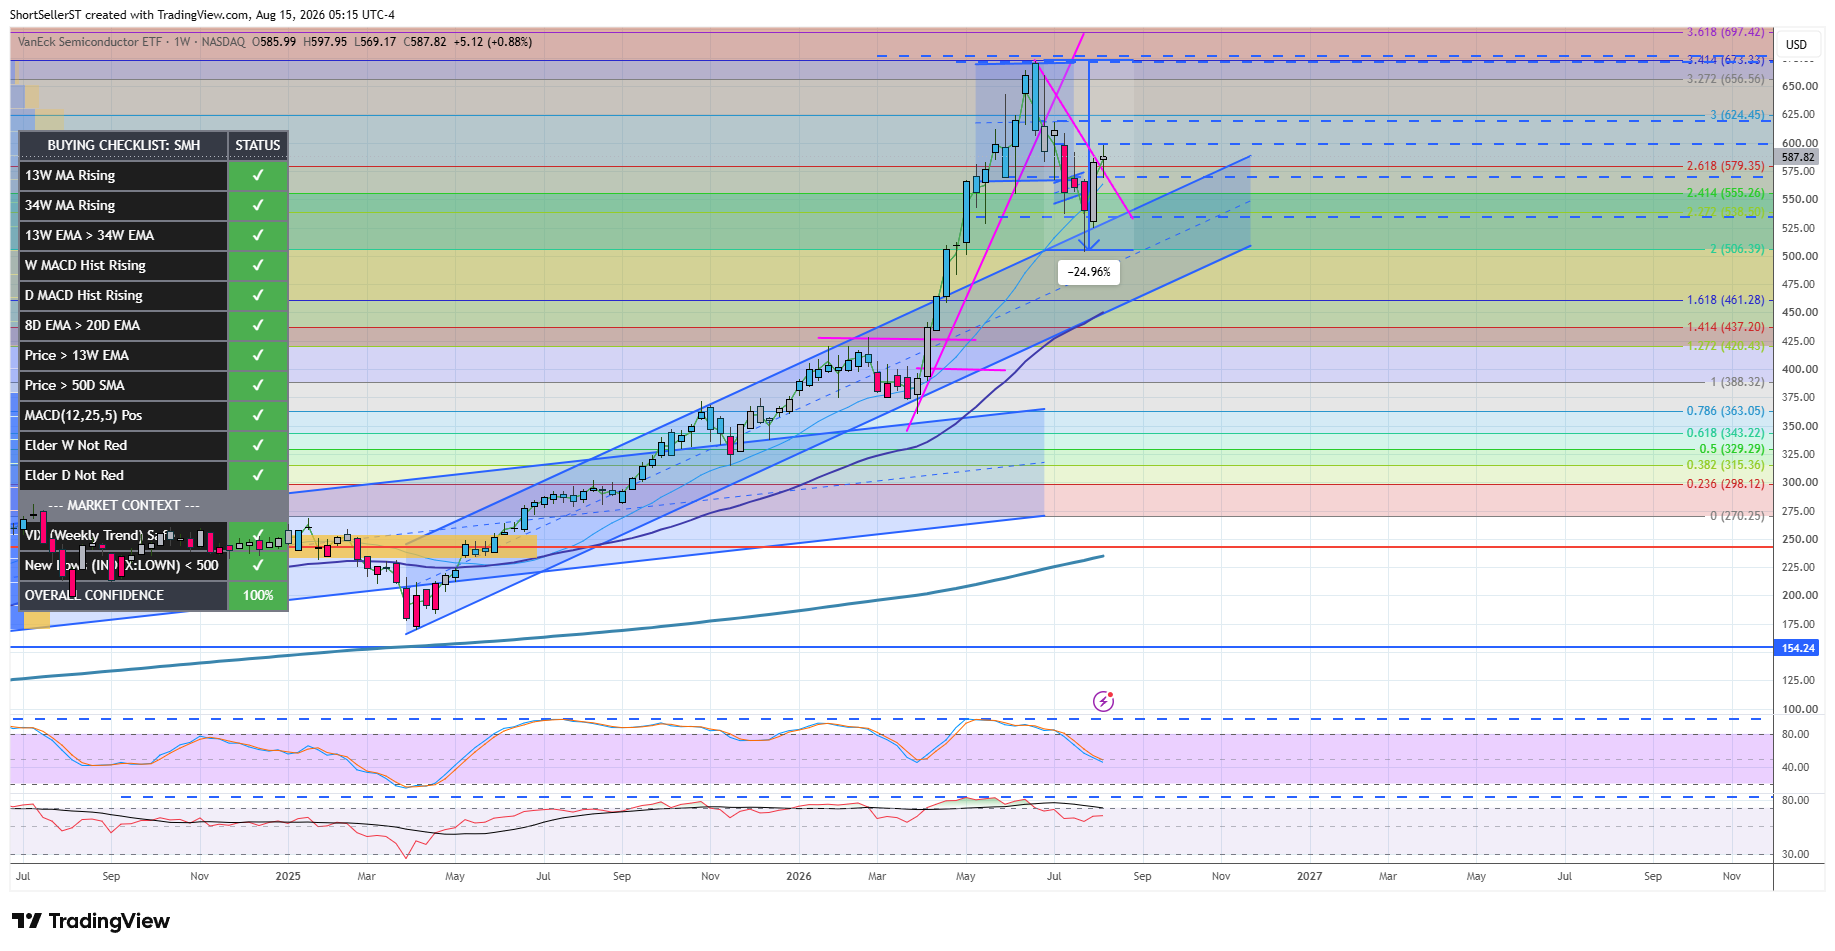Click the checkmark in the 13W MA Rising row
This screenshot has height=951, width=1835.
(x=258, y=175)
